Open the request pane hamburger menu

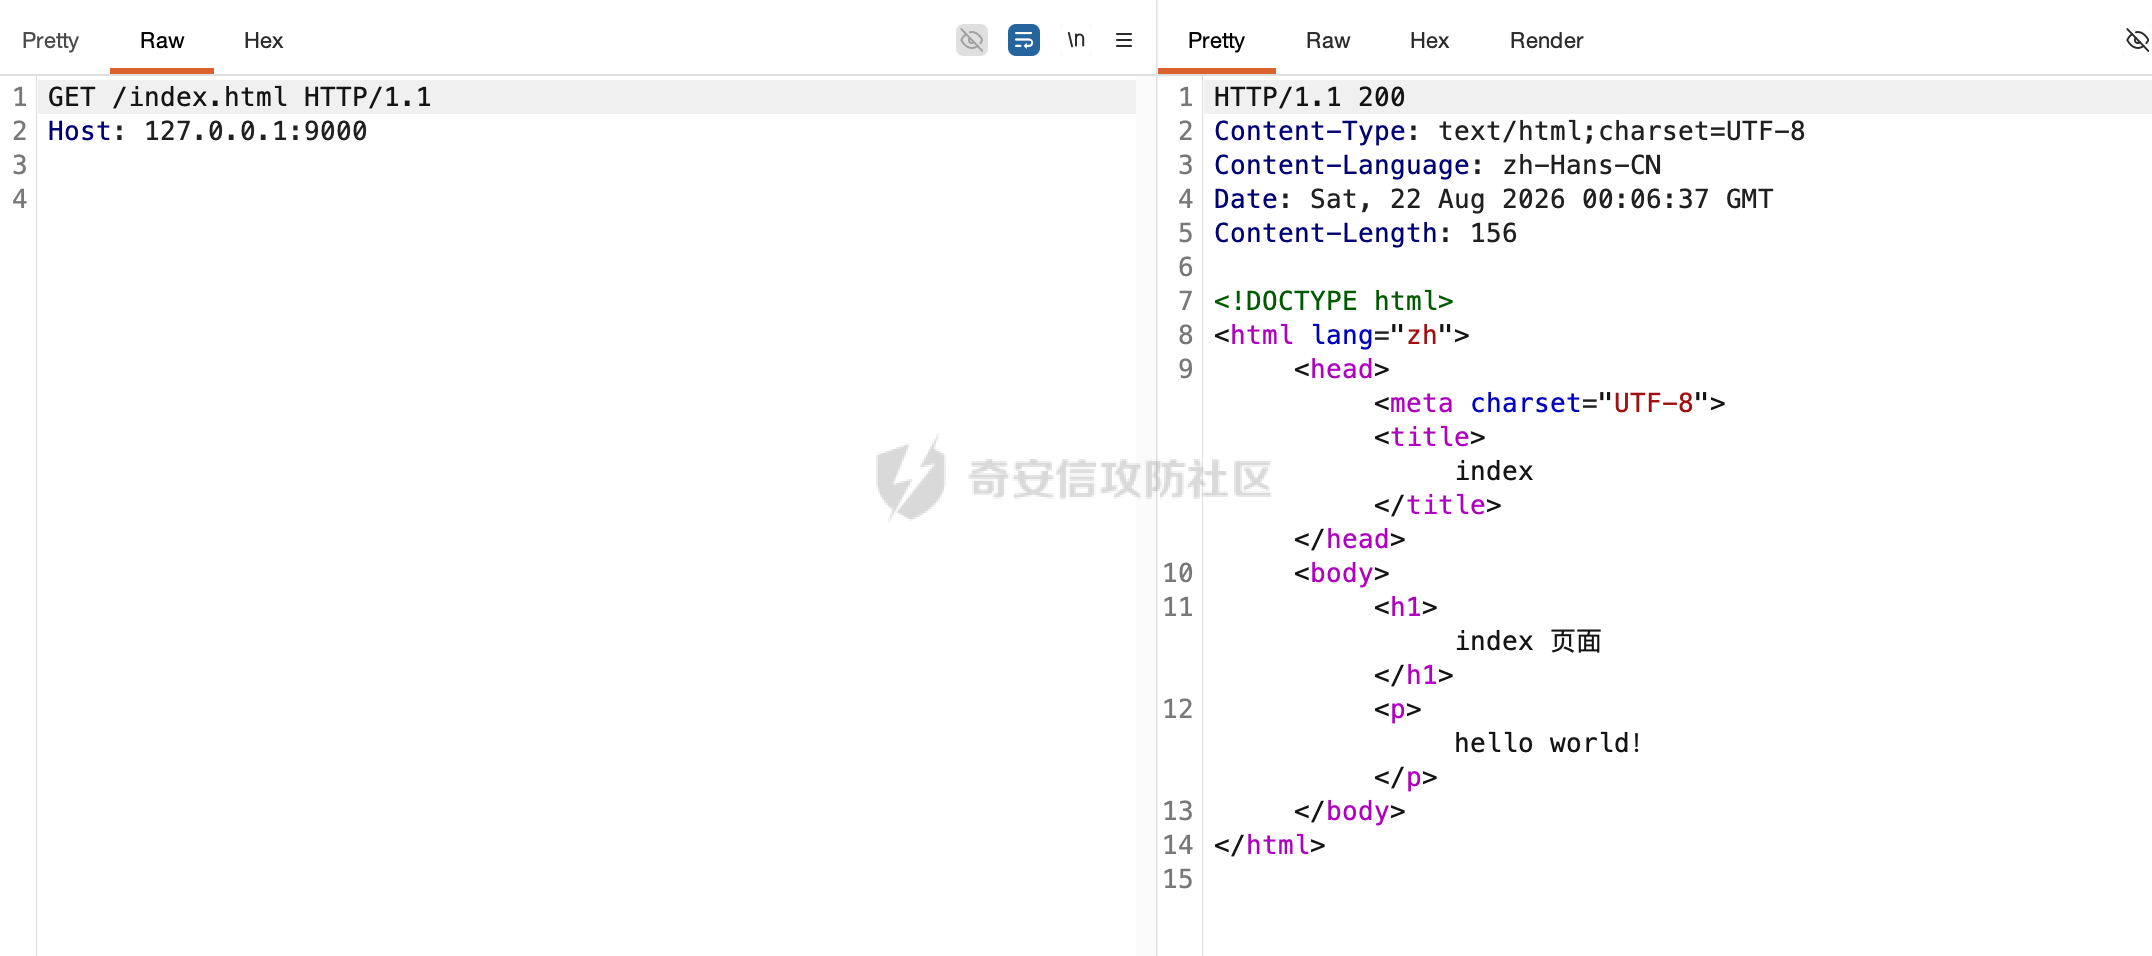click(1124, 40)
